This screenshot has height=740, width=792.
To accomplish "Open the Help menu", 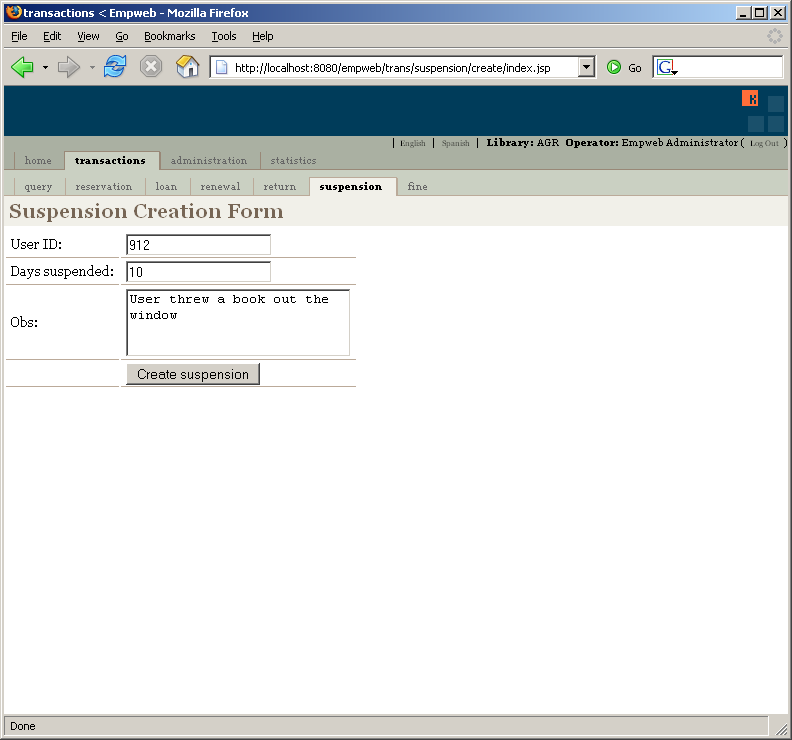I will [x=263, y=36].
